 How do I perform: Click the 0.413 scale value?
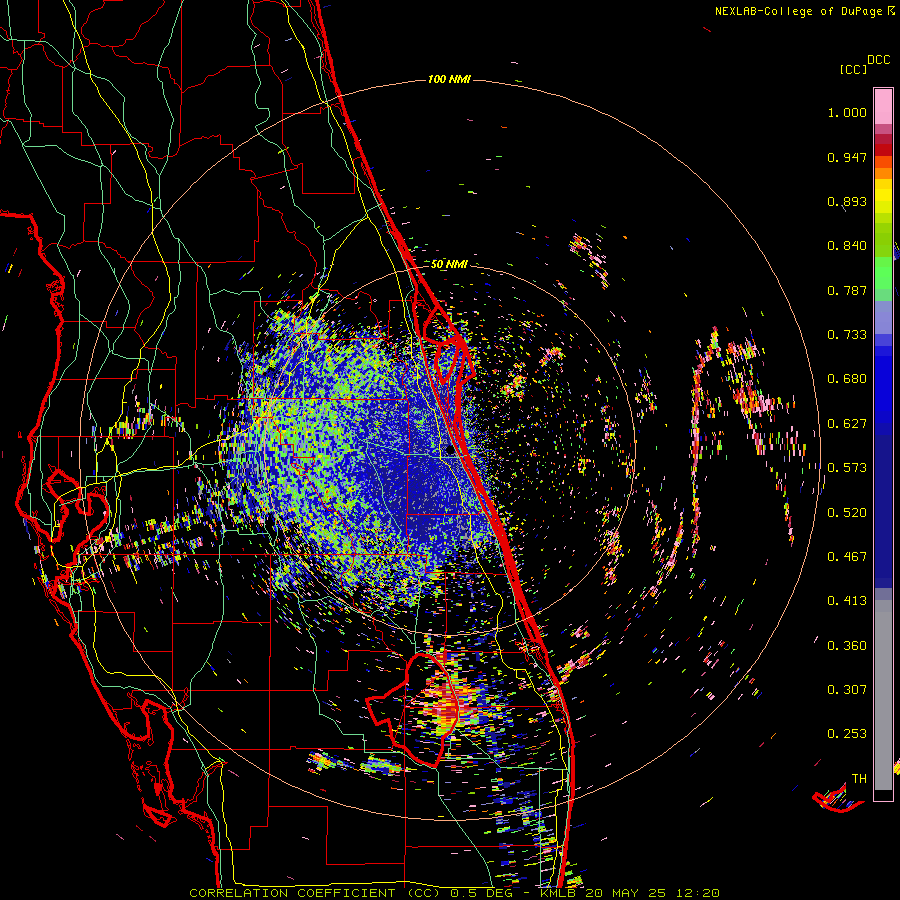(847, 601)
